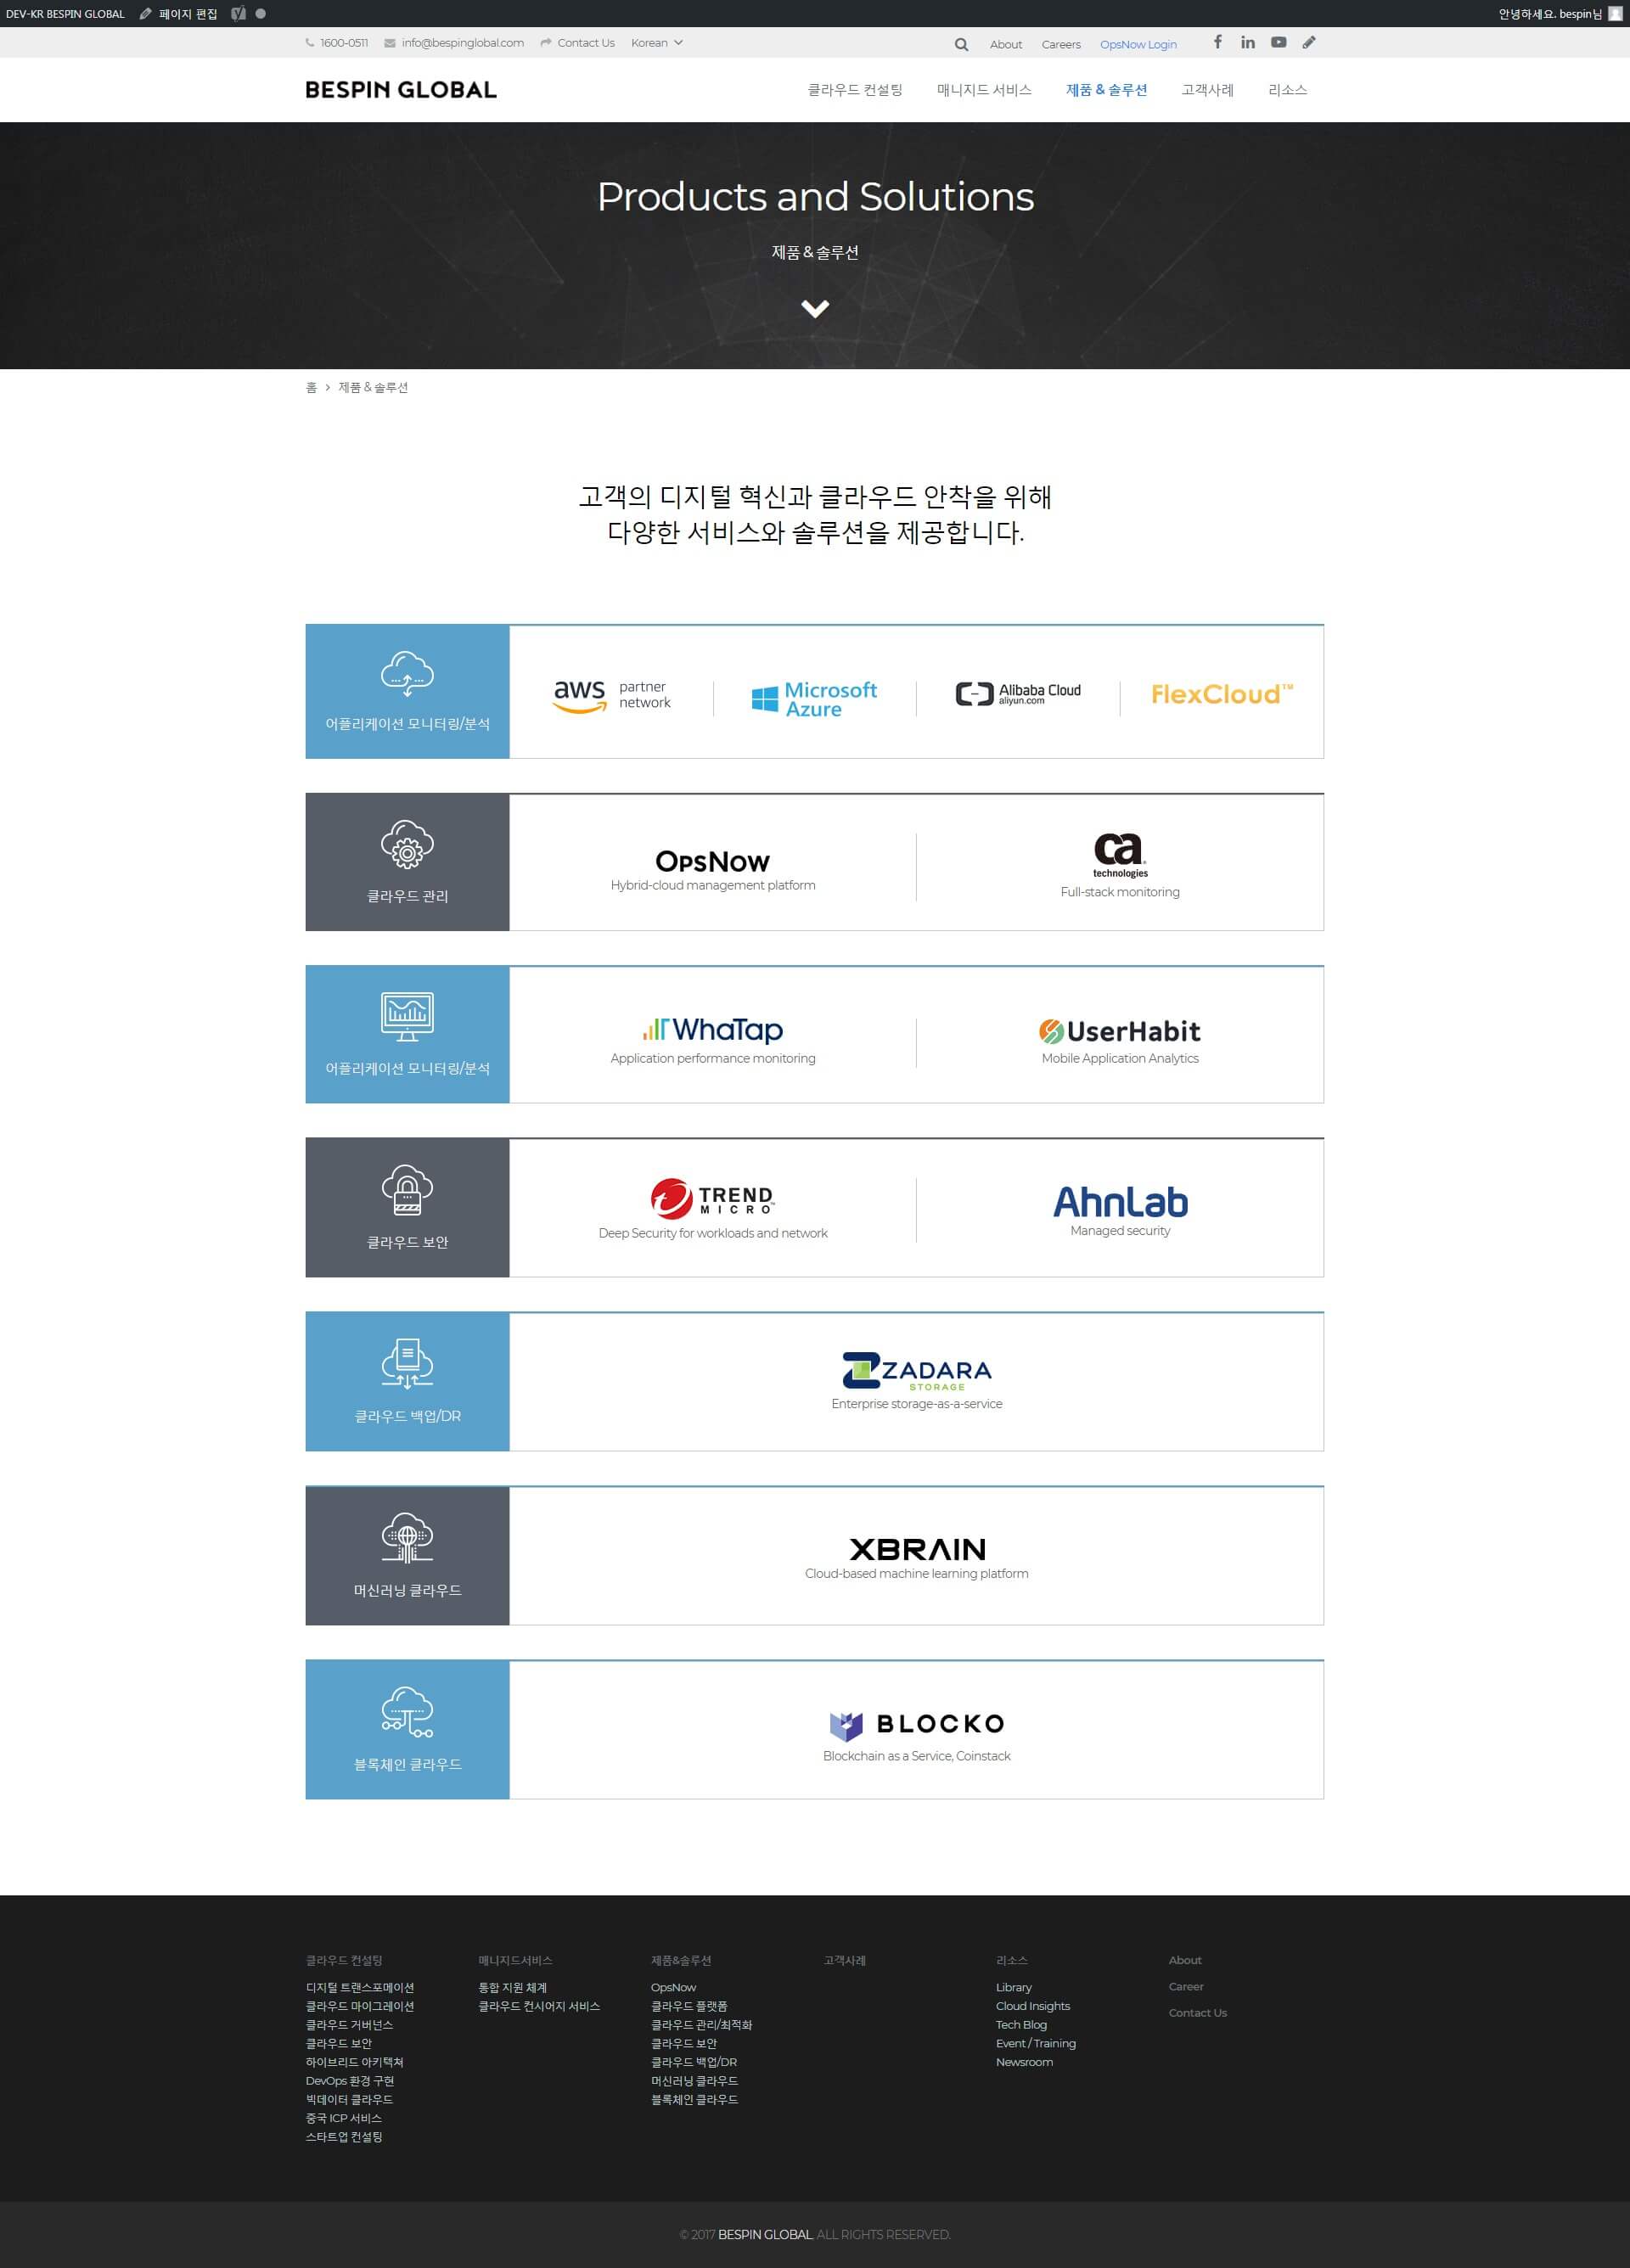Open the 매니지드 서비스 main menu
This screenshot has width=1630, height=2268.
point(984,90)
